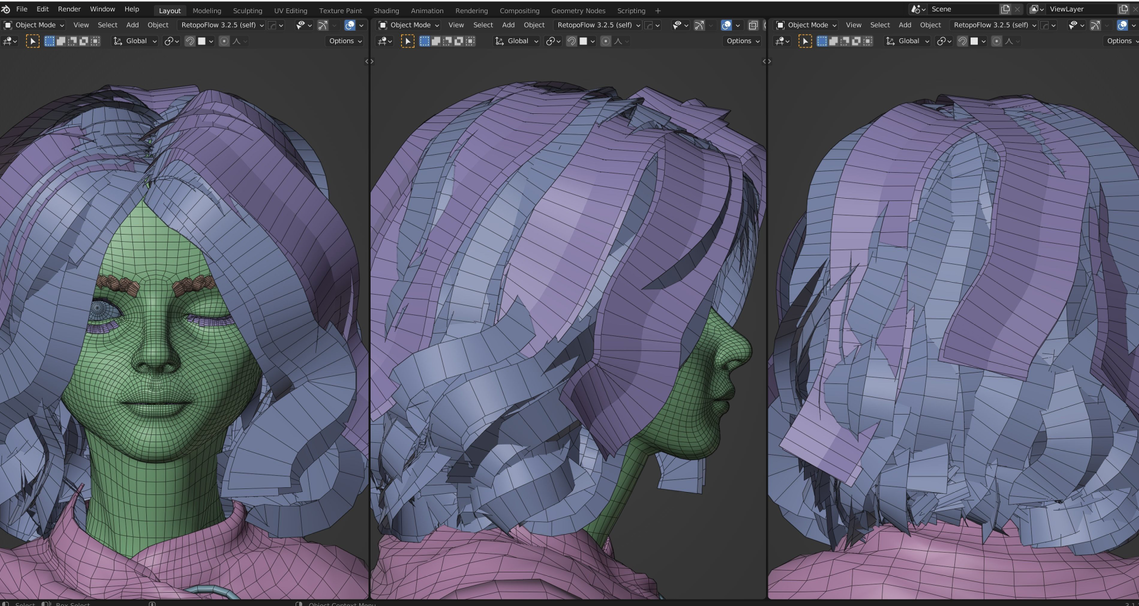The image size is (1139, 606).
Task: Open the Object menu in left viewport
Action: (158, 25)
